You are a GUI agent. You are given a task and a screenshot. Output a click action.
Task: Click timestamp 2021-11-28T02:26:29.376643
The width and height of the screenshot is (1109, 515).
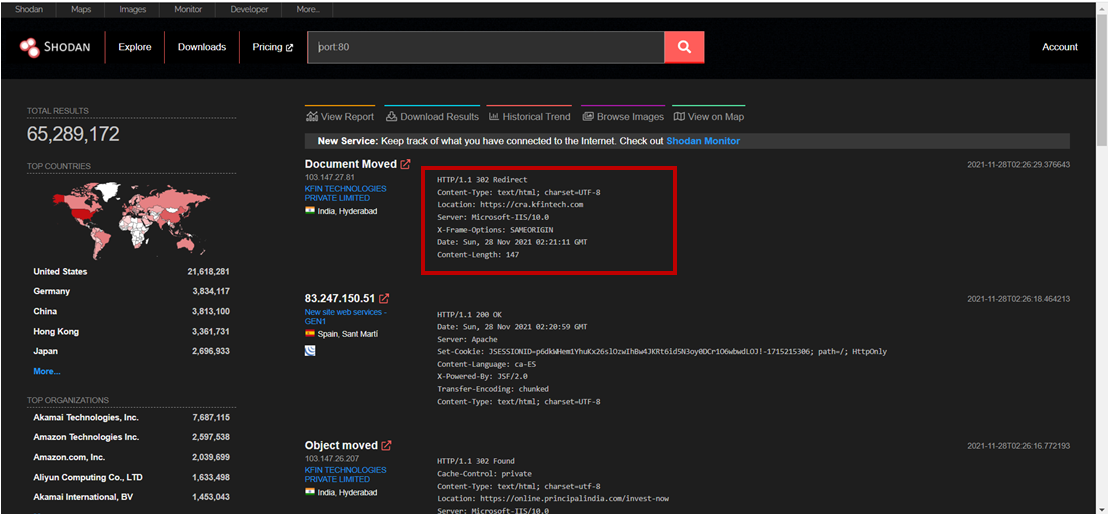(x=1018, y=165)
